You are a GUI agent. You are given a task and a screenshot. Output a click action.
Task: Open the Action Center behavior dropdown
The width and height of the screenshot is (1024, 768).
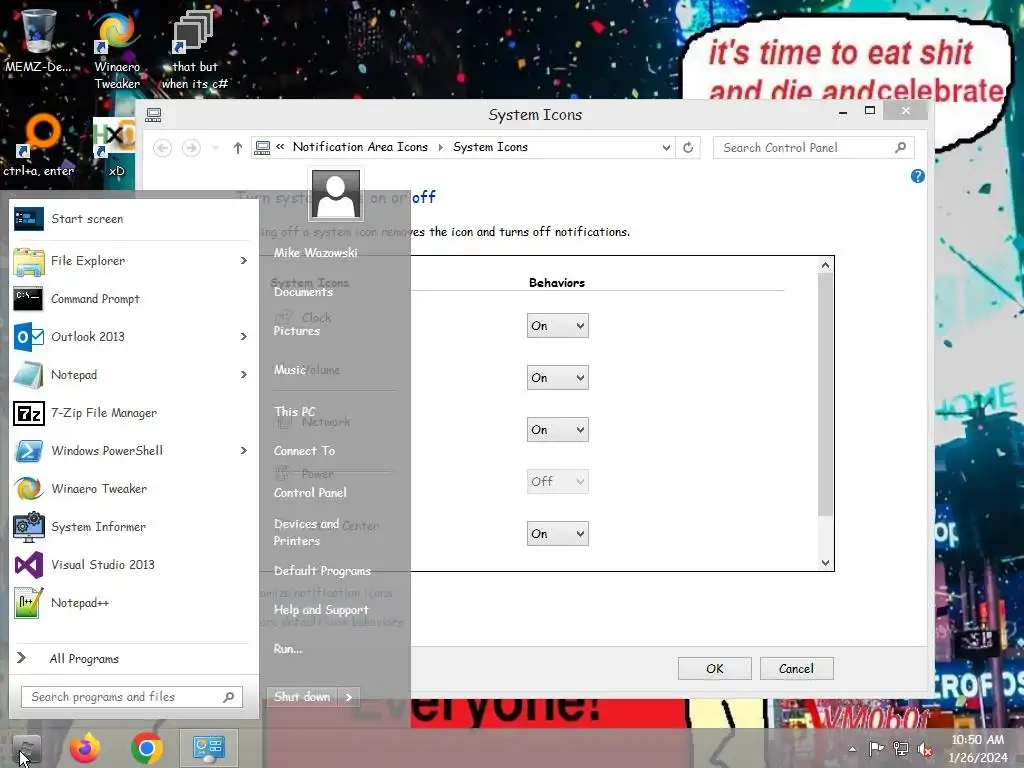tap(558, 534)
